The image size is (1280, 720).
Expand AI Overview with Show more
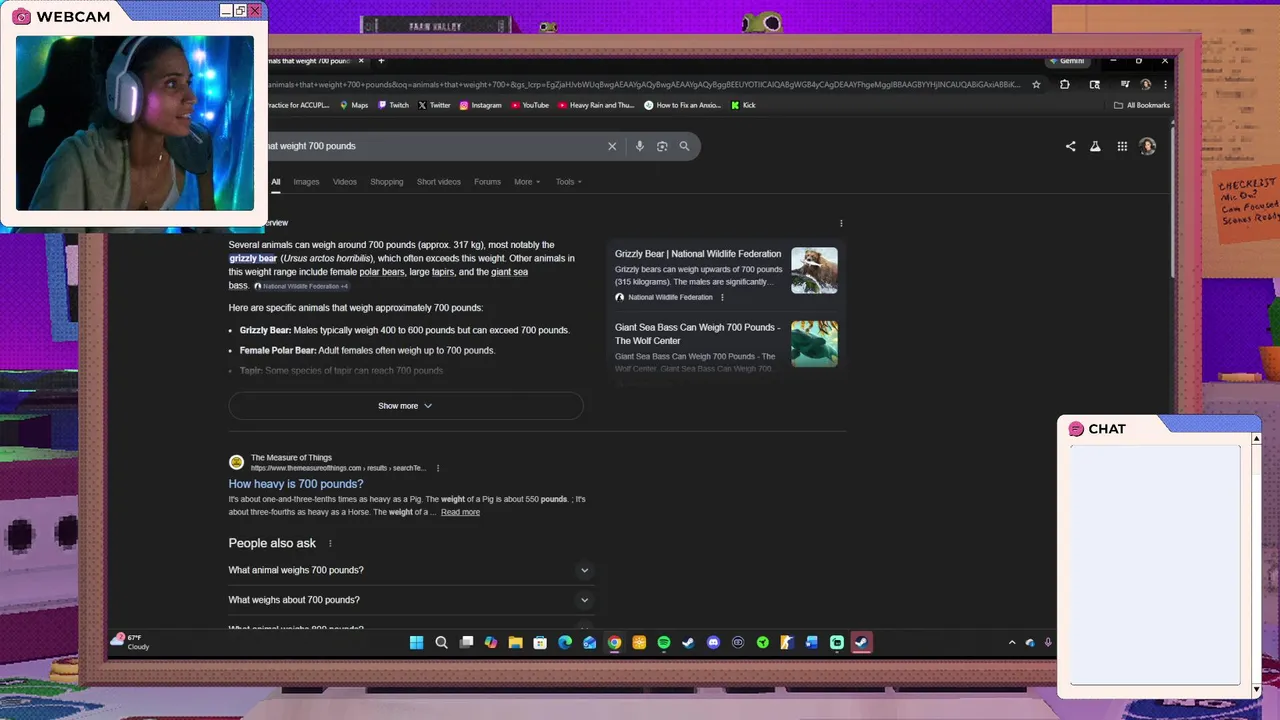pos(405,406)
